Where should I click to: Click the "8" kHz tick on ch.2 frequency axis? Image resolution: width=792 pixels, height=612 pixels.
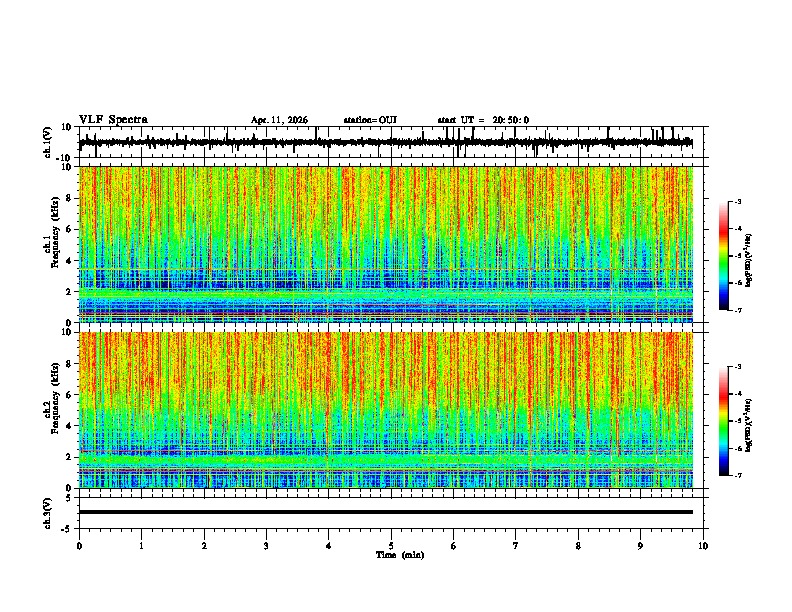click(x=70, y=364)
